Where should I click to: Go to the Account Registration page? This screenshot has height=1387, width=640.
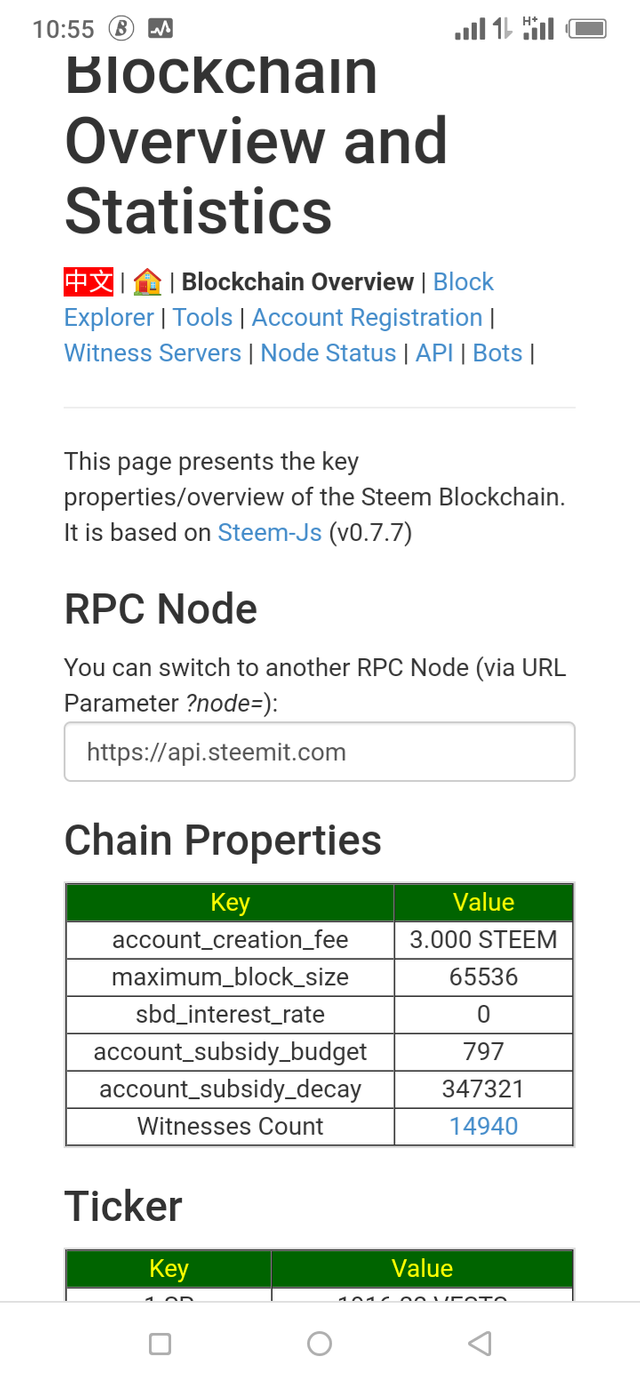pyautogui.click(x=367, y=317)
